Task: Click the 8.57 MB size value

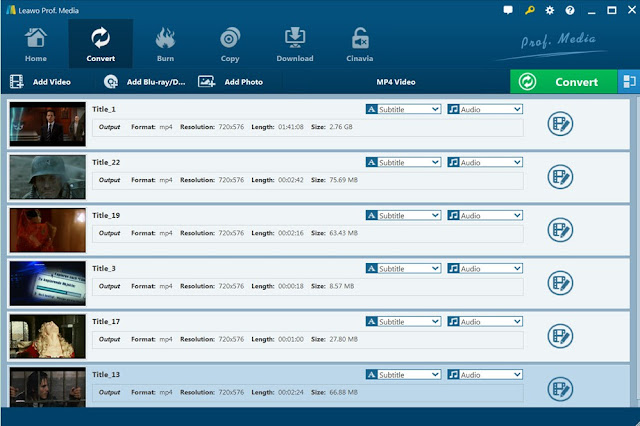Action: 342,286
